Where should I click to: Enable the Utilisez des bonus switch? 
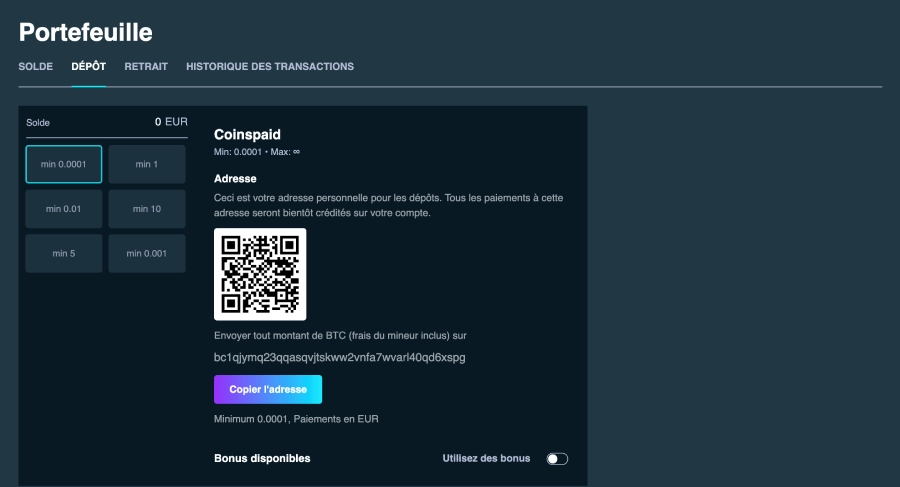tap(557, 459)
